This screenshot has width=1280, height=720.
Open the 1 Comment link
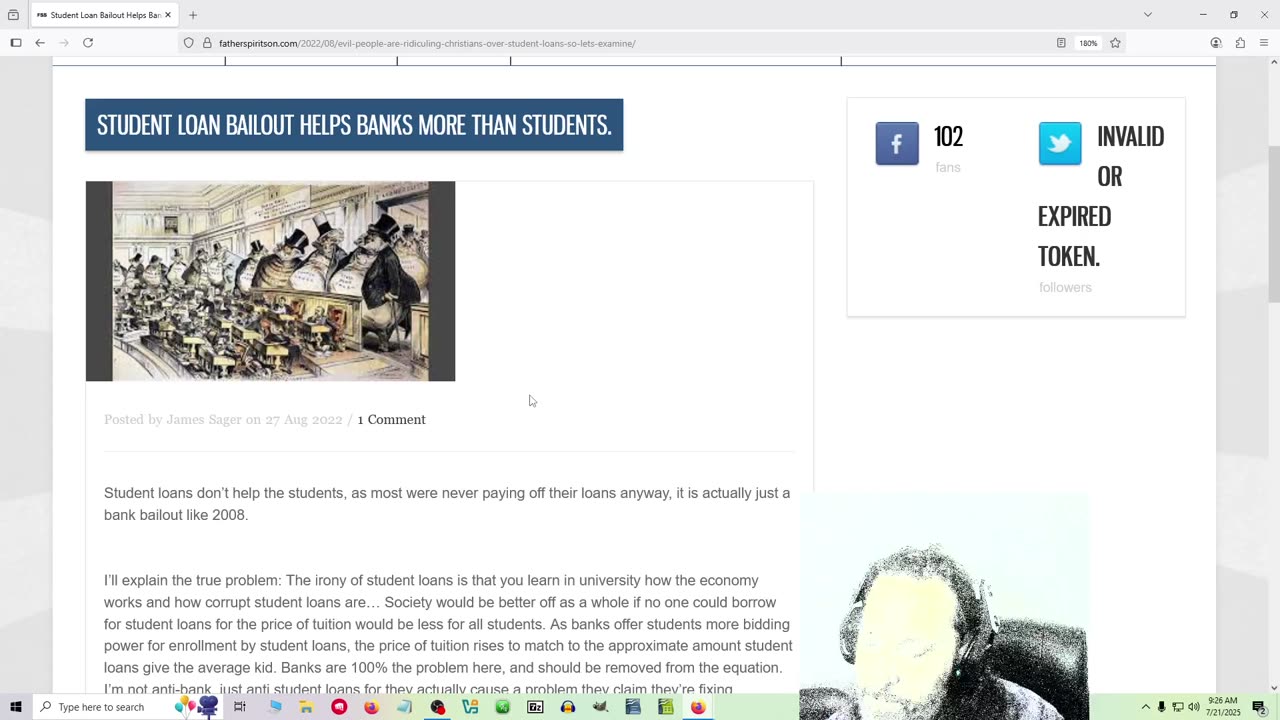(x=391, y=419)
